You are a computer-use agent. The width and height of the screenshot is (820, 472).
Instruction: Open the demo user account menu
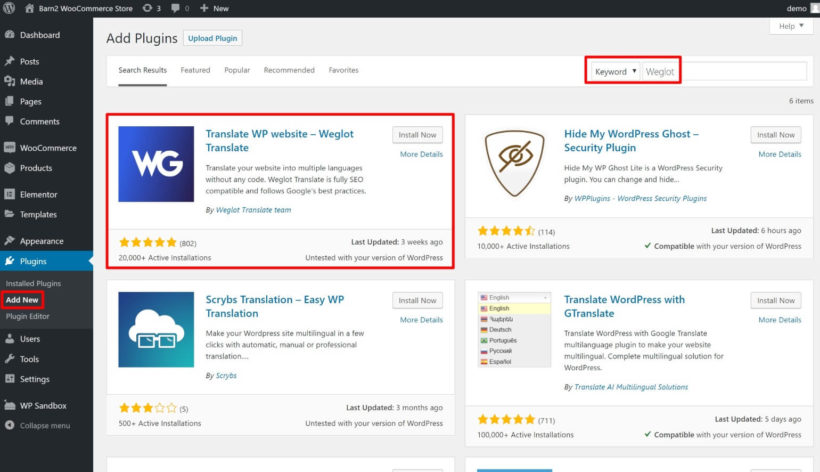(802, 8)
